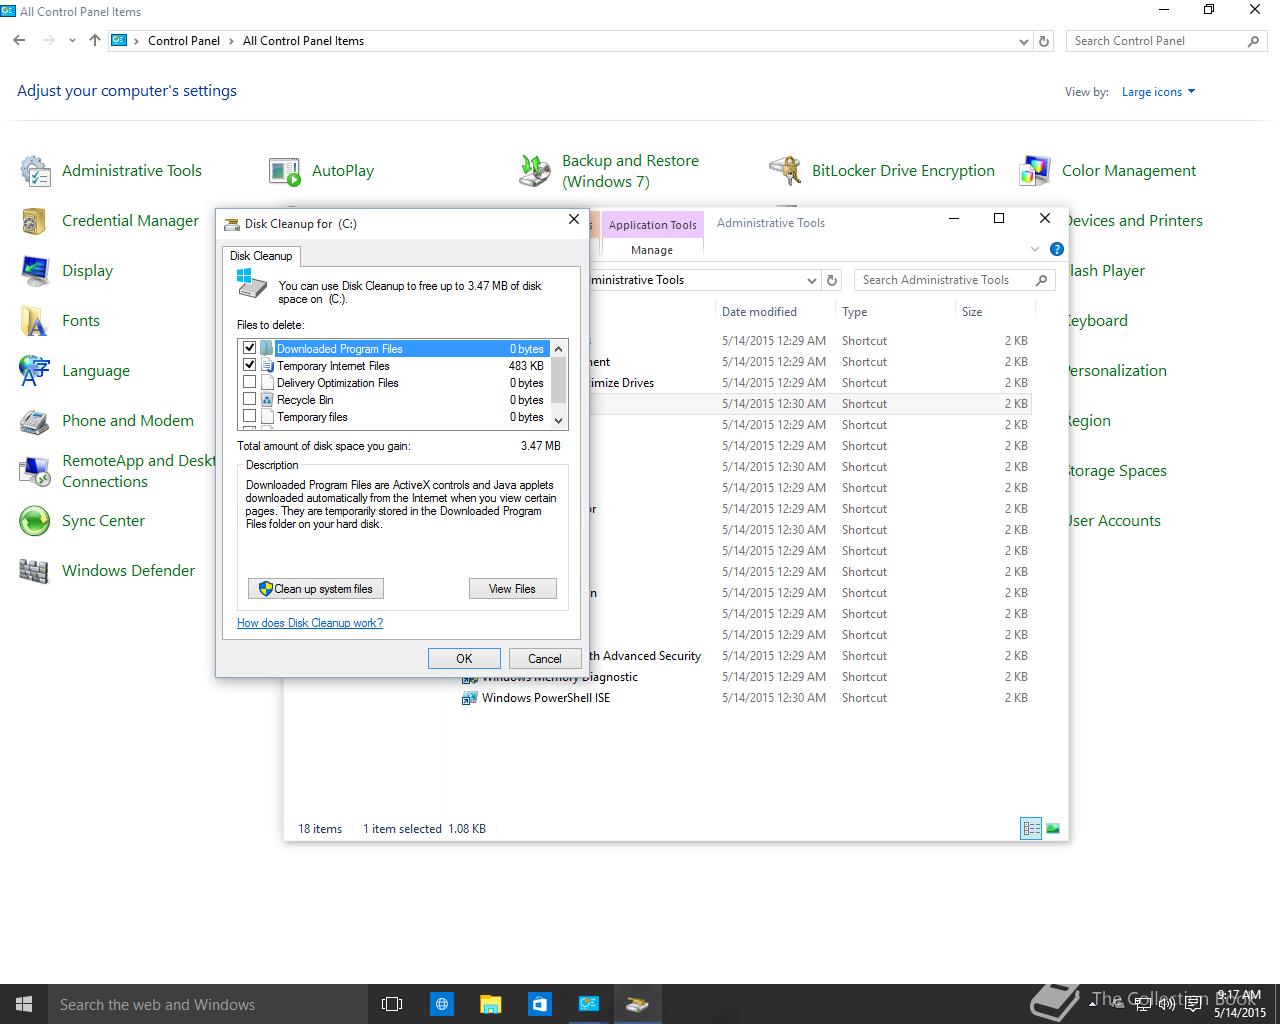Click the Control Panel breadcrumb
This screenshot has height=1024, width=1280.
click(x=184, y=41)
